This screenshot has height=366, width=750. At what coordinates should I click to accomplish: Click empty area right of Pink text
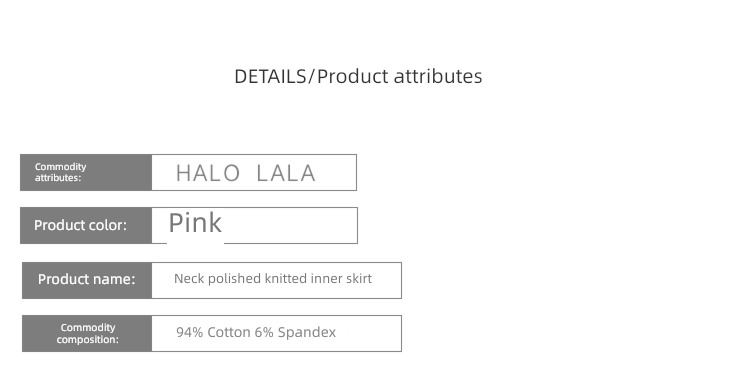coord(290,225)
